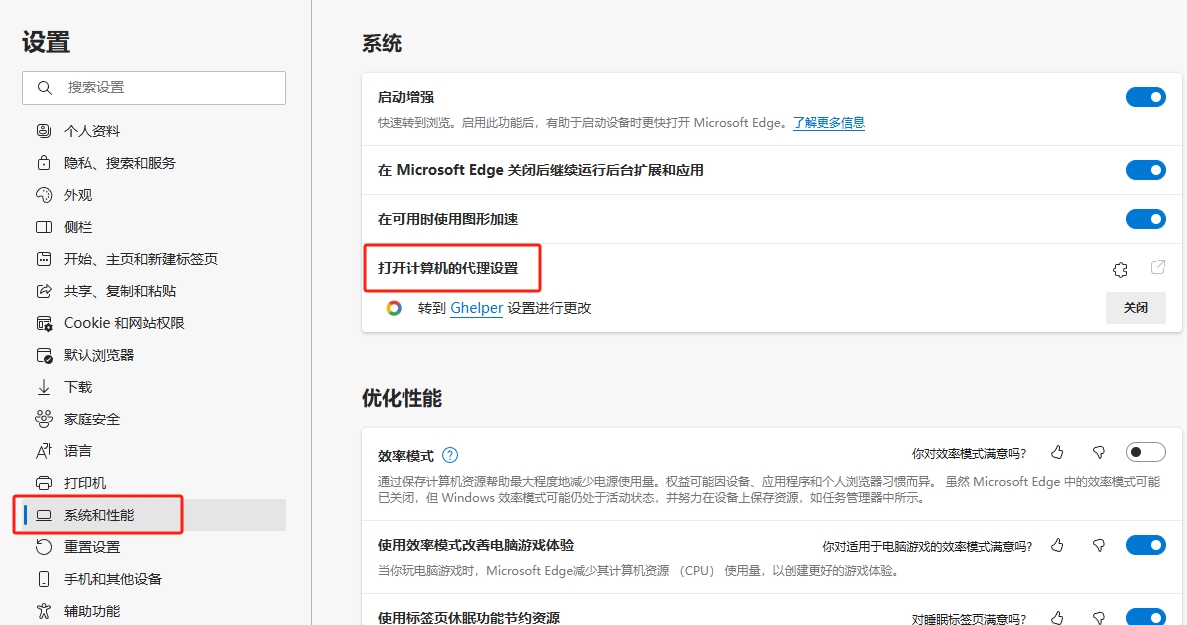
Task: Click the language icon beside 语言
Action: coord(44,451)
